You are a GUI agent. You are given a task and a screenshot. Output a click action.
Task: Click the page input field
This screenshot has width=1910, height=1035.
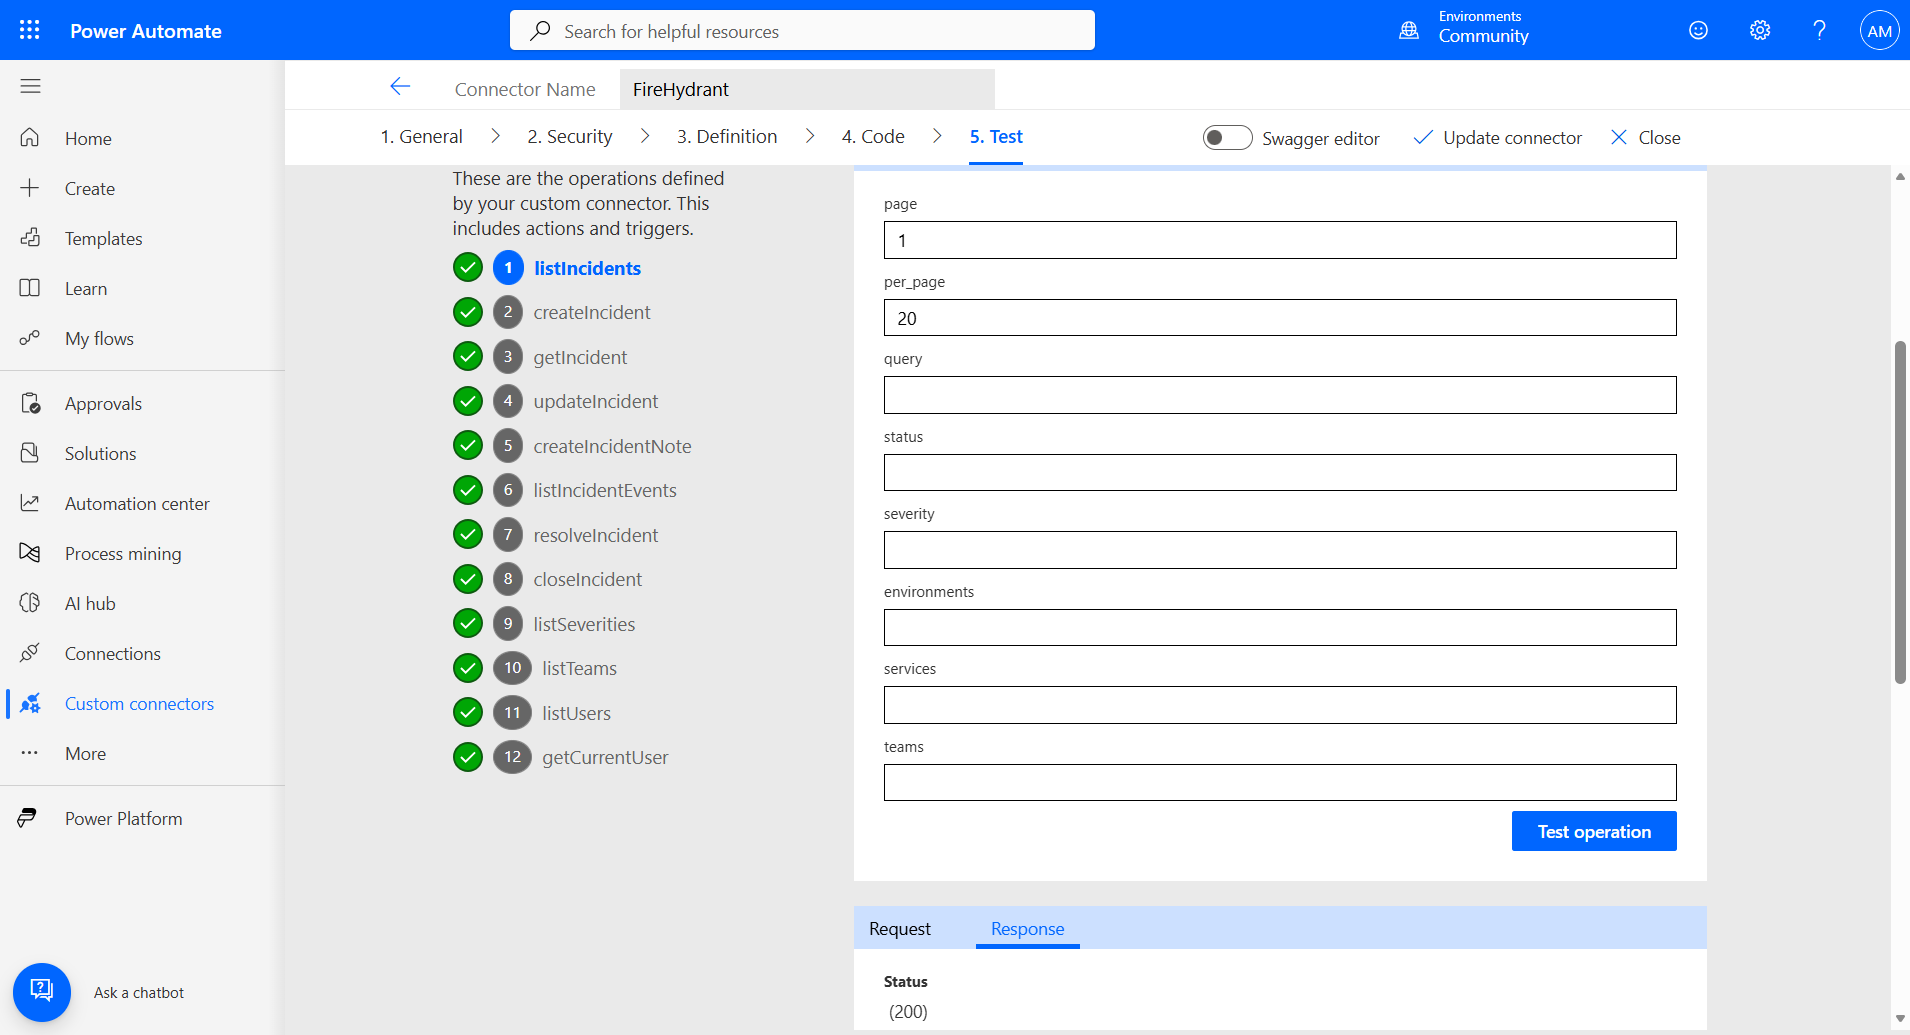click(x=1280, y=240)
